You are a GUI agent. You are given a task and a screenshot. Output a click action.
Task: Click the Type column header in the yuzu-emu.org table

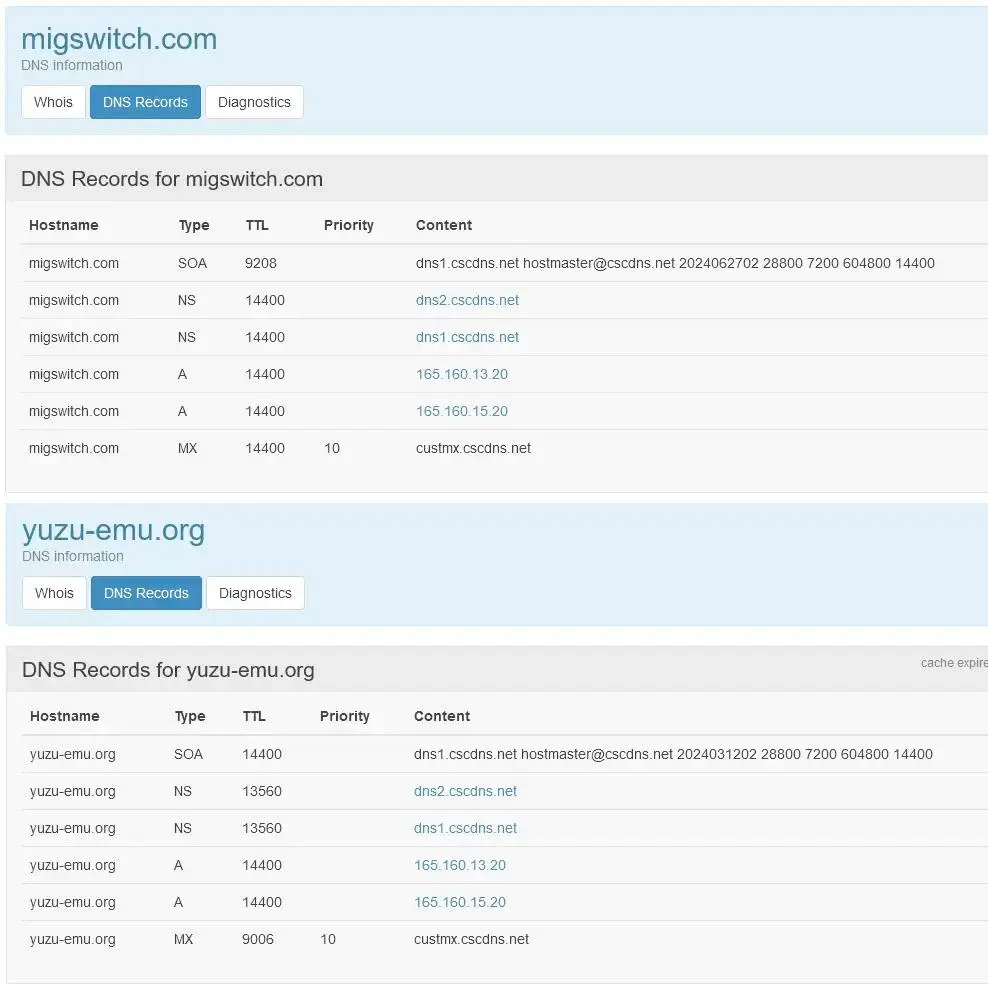pyautogui.click(x=190, y=716)
